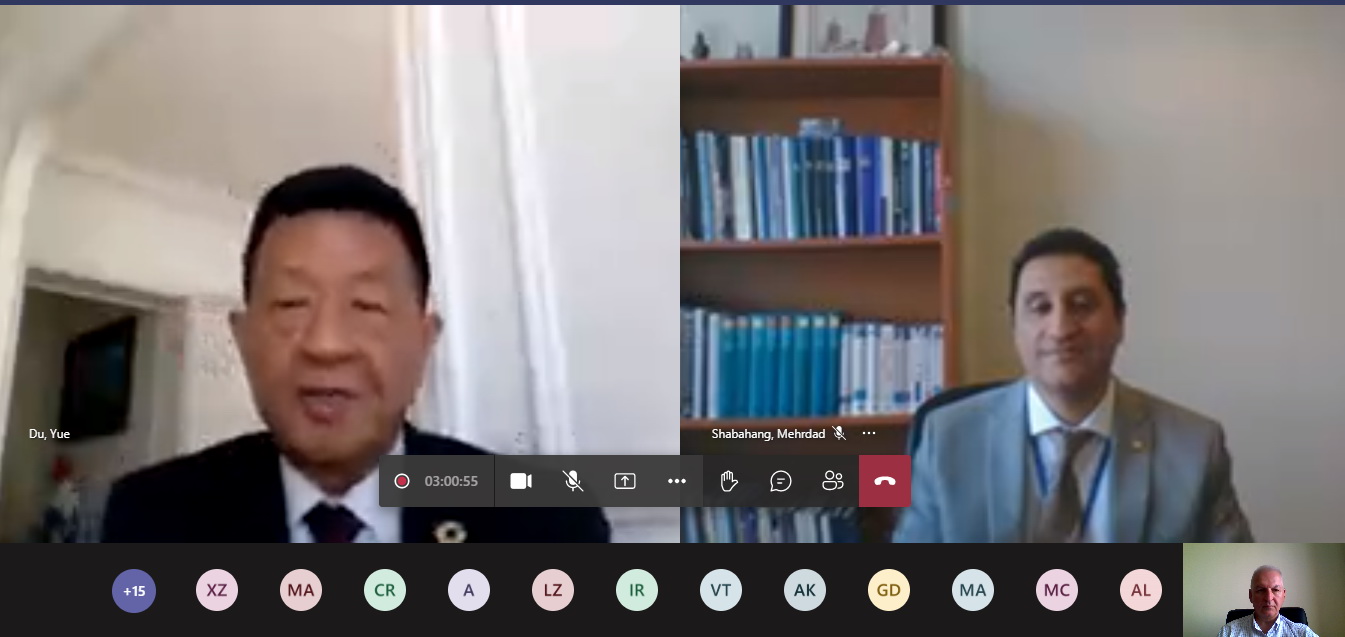Open the share content tray
1345x637 pixels.
[625, 481]
